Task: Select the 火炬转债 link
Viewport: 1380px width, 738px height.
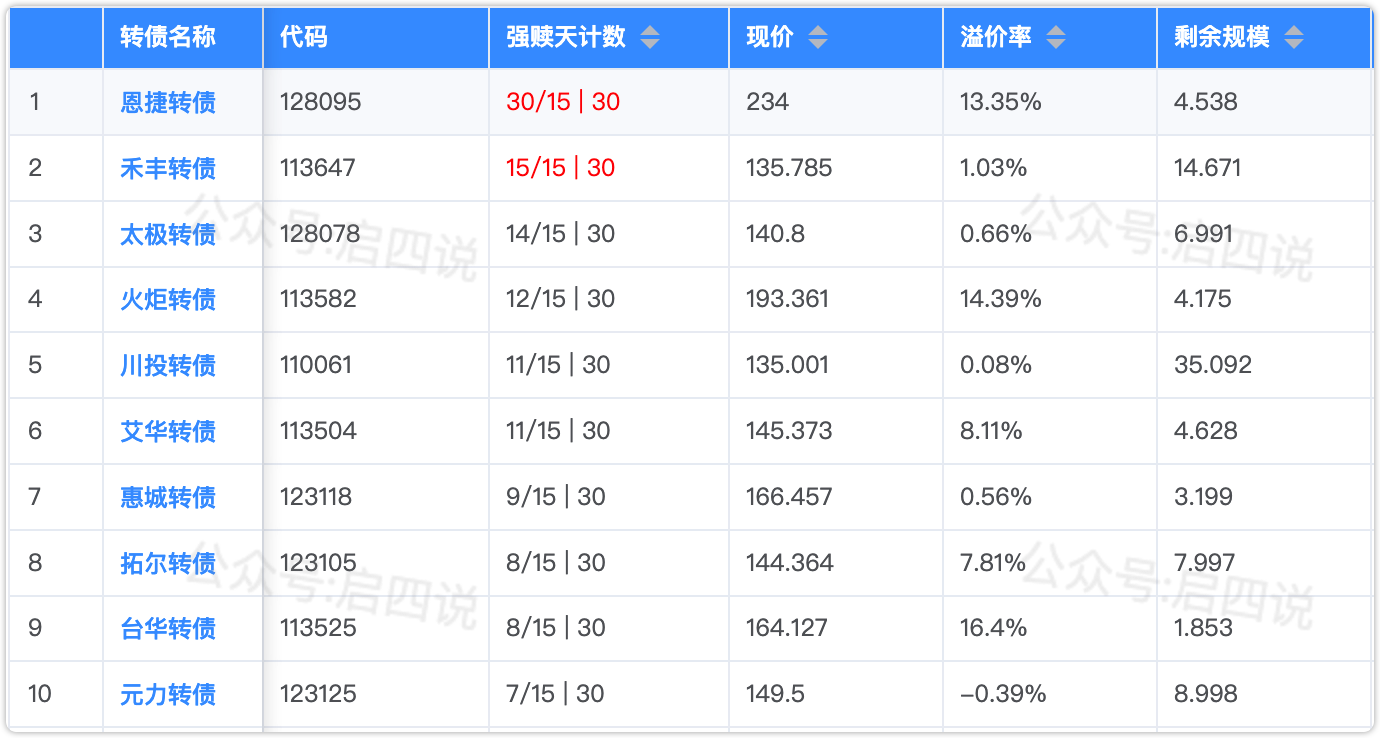Action: tap(168, 299)
